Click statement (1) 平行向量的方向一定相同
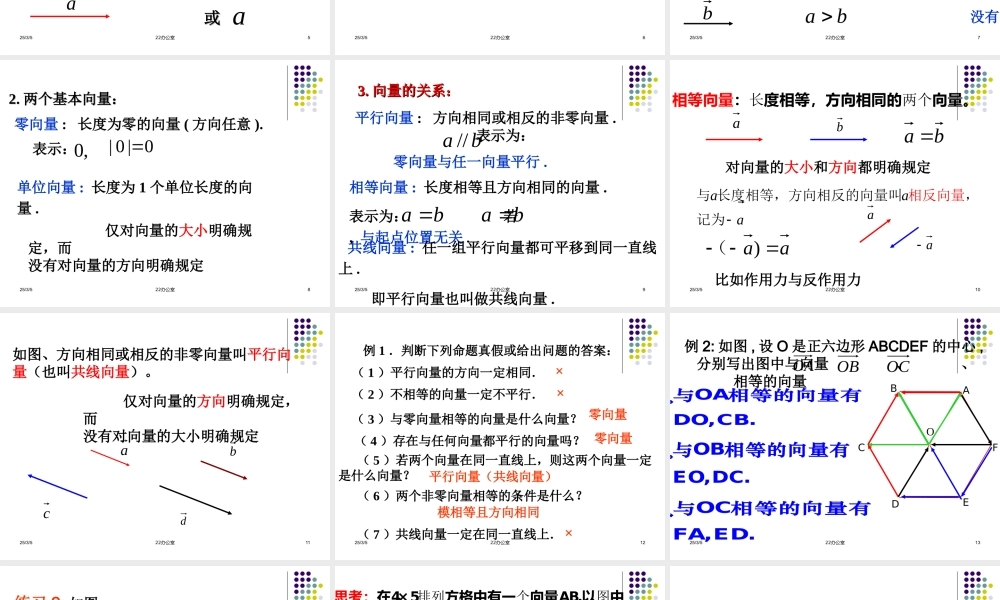Screen dimensions: 1000x600 (446, 372)
